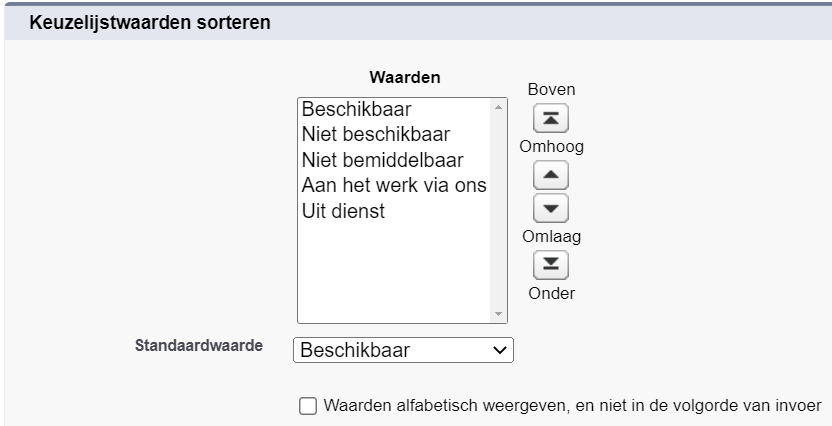Click the 'Keuzelijstwaarden sorteren' section header

[150, 23]
